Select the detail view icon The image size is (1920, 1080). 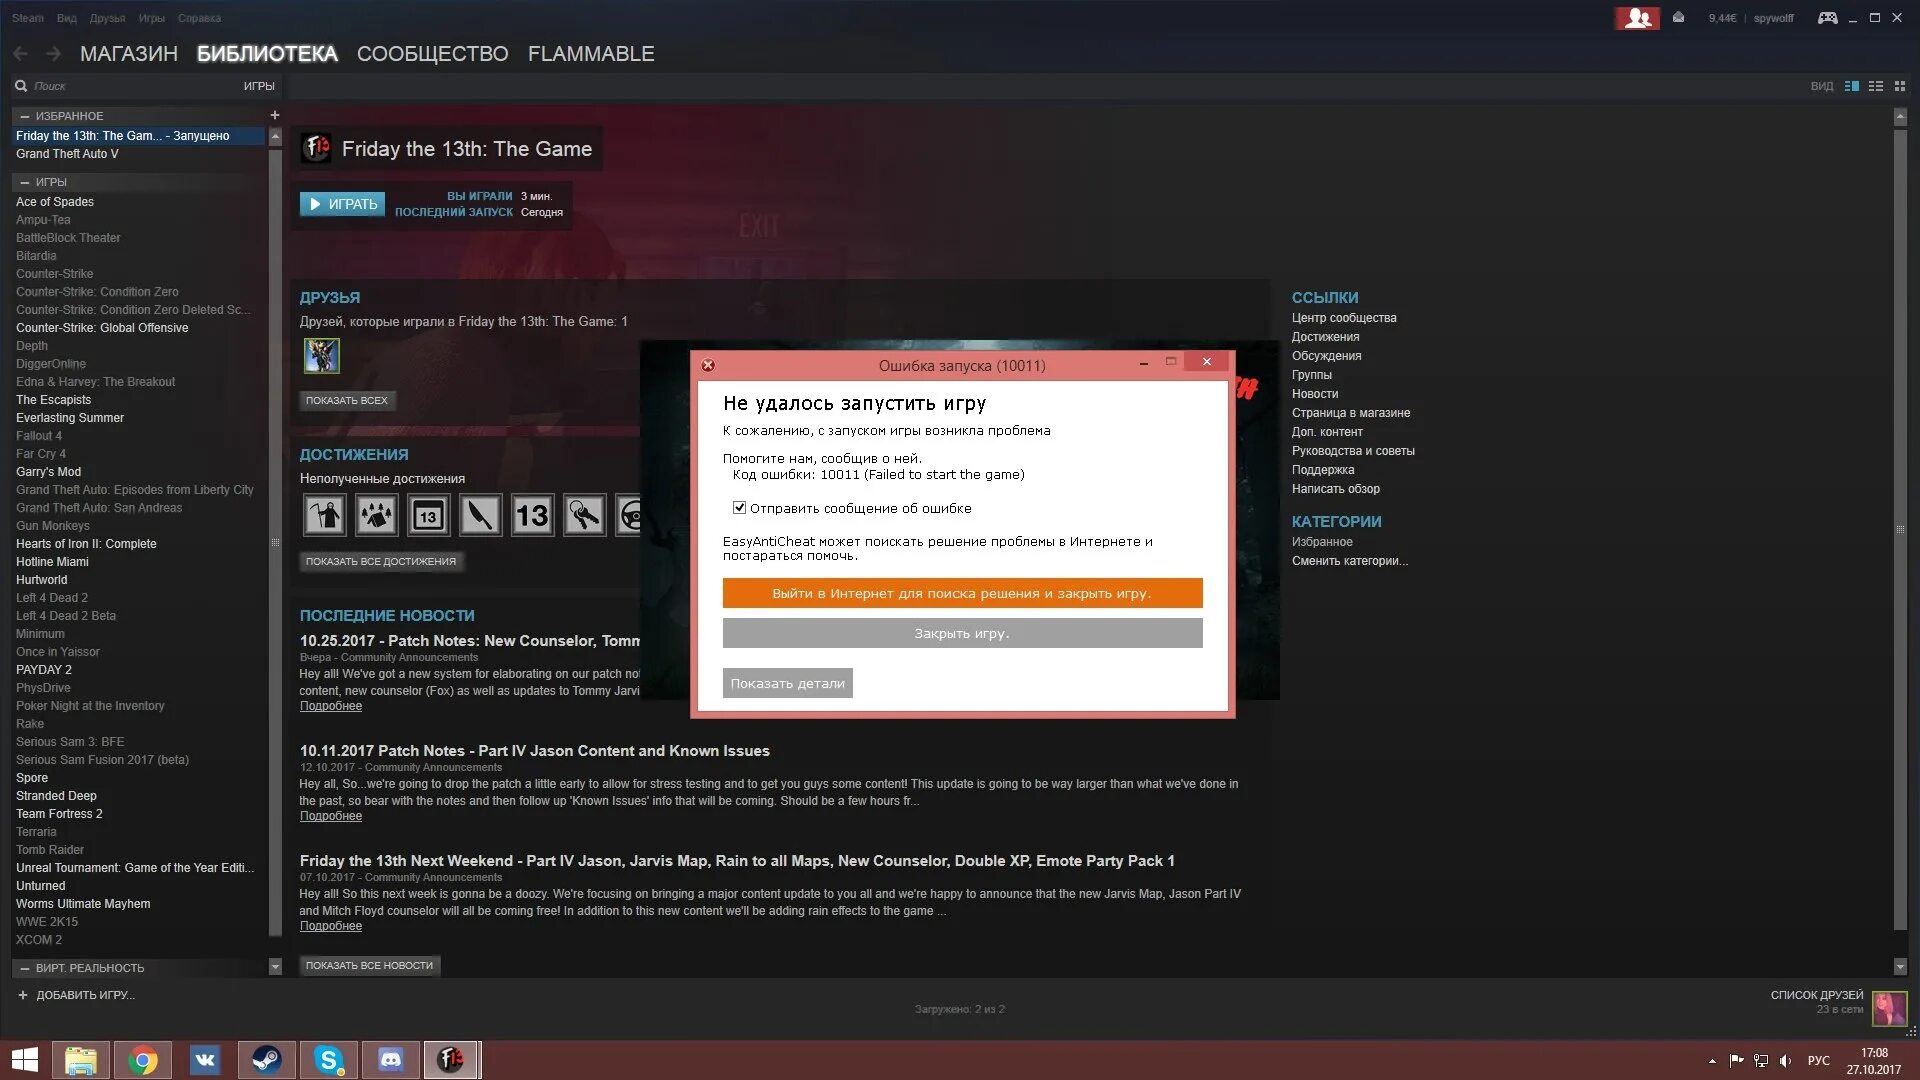pyautogui.click(x=1852, y=86)
